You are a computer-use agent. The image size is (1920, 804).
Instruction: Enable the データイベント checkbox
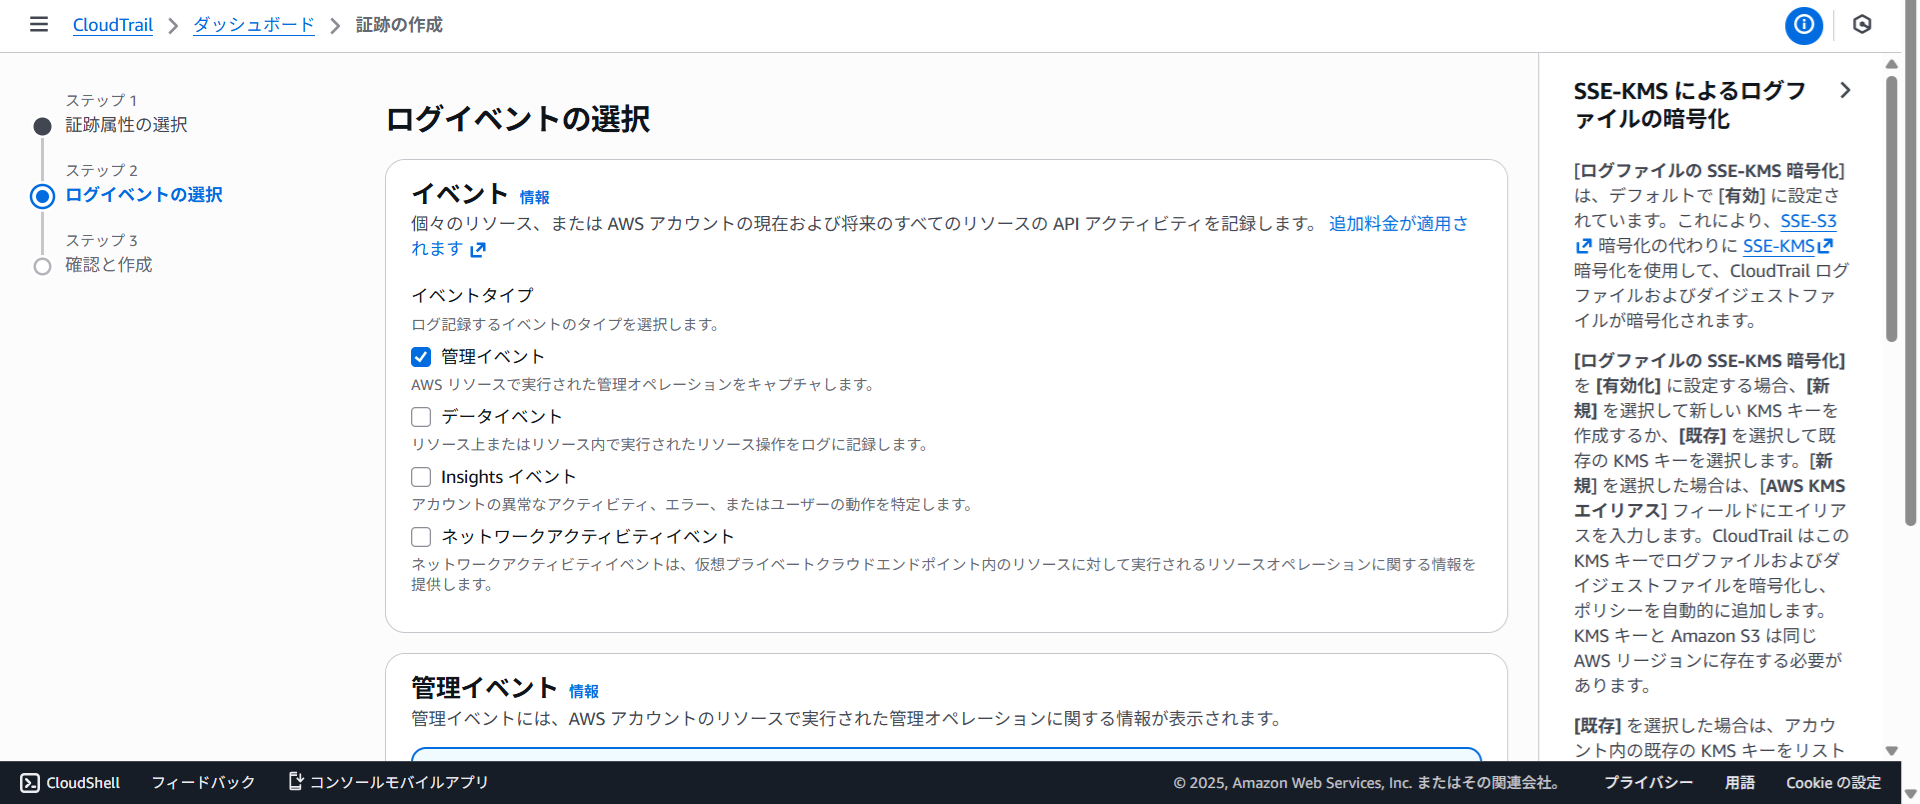(x=421, y=417)
